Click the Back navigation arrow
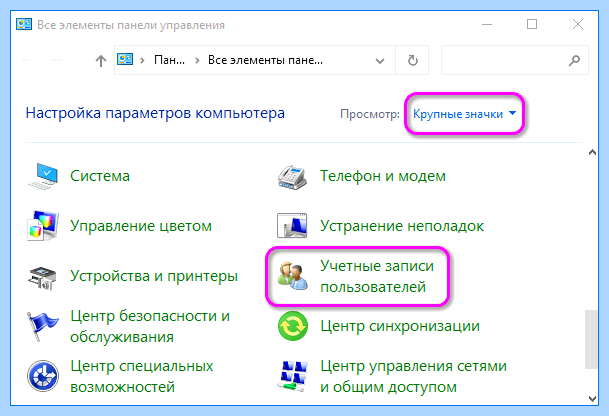This screenshot has height=416, width=609. [28, 60]
